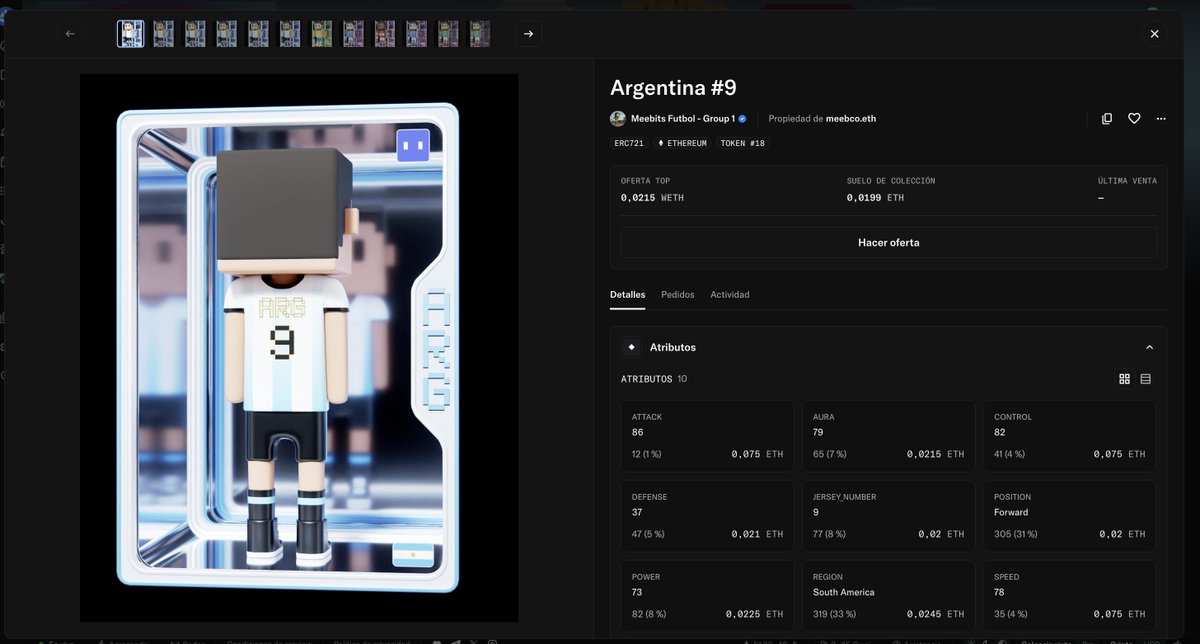Click the blue verified badge next to collection name
Screen dimensions: 1200x644
[x=742, y=118]
